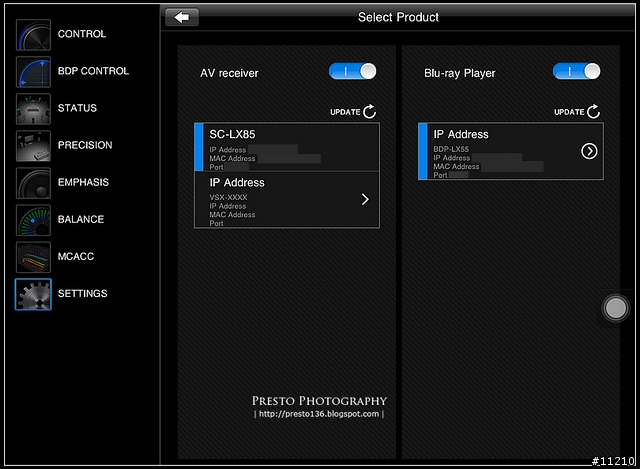640x469 pixels.
Task: Open the BDP CONTROL icon
Action: click(33, 72)
